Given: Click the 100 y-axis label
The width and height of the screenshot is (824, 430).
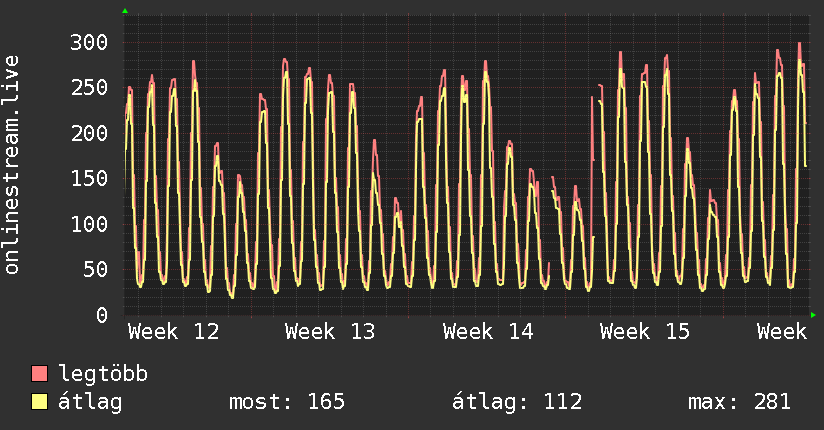Looking at the screenshot, I should tap(89, 224).
